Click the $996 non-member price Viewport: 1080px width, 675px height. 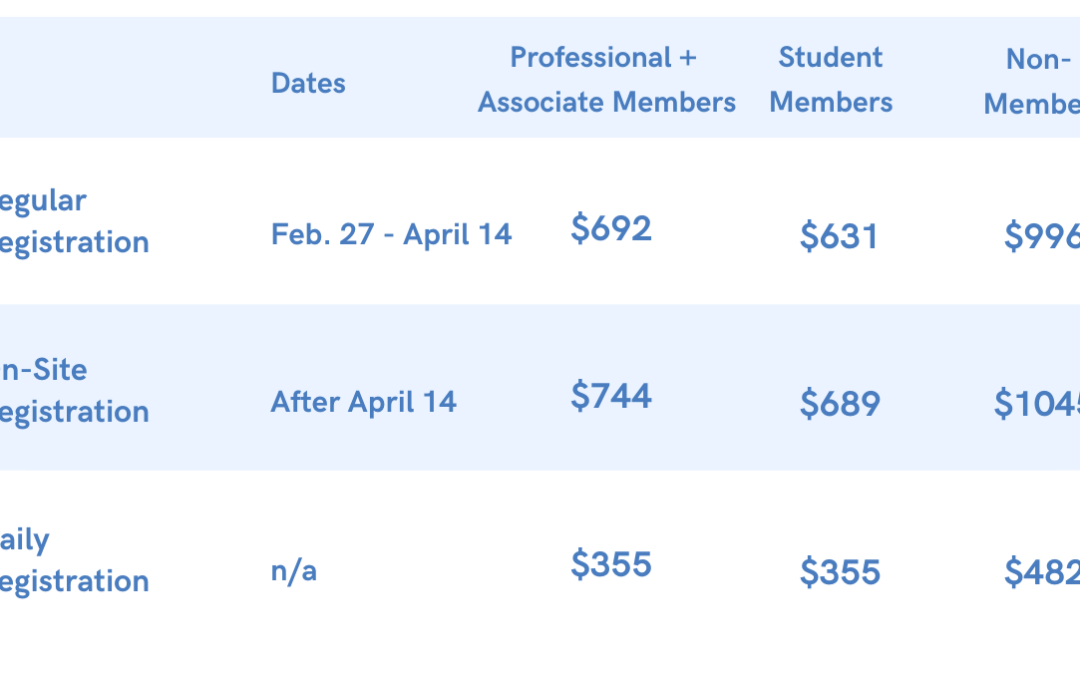coord(1041,236)
